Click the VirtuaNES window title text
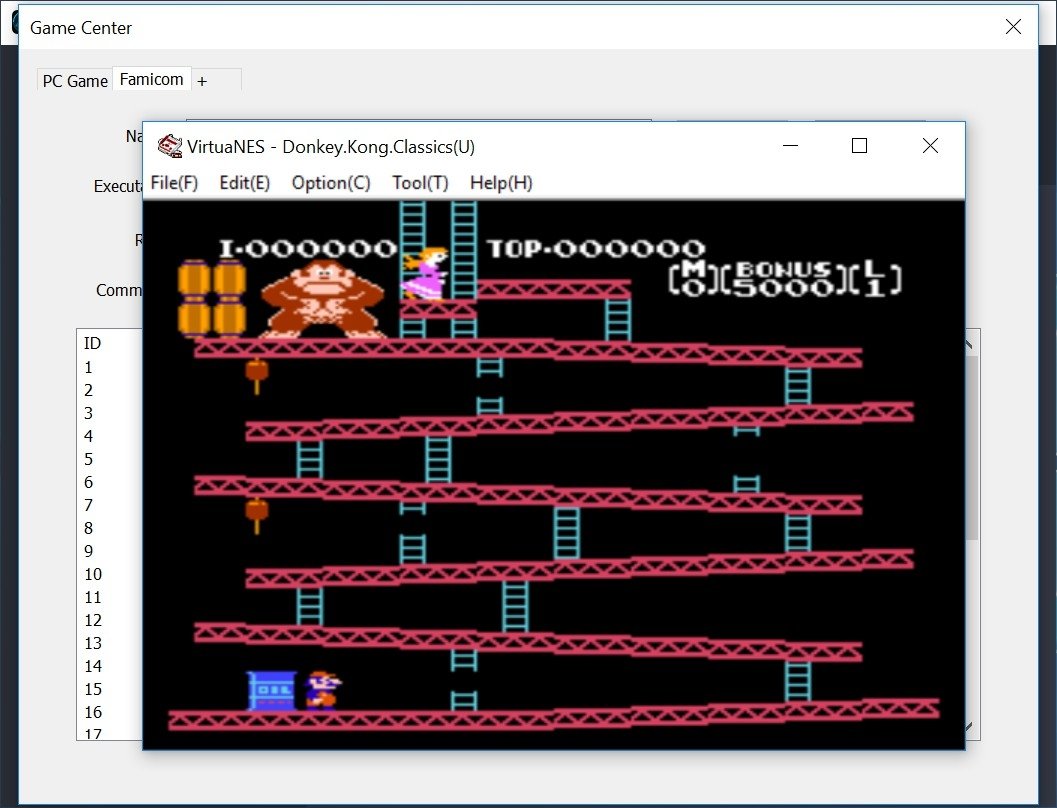The width and height of the screenshot is (1057, 808). pos(331,146)
